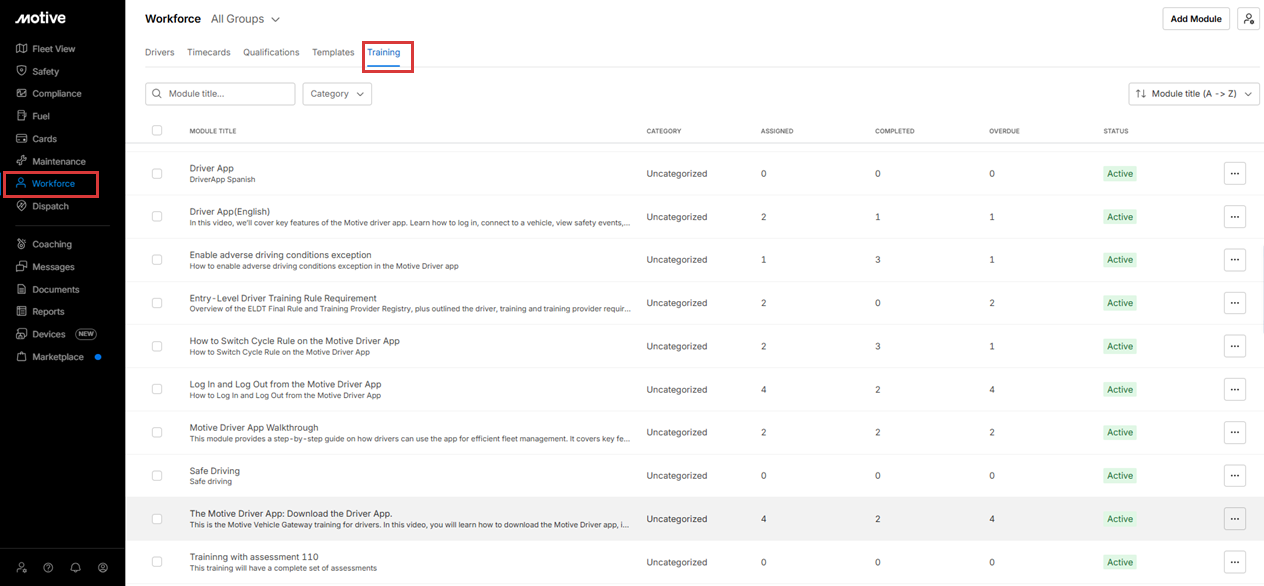
Task: Open Dispatch from the sidebar icon
Action: pyautogui.click(x=22, y=206)
